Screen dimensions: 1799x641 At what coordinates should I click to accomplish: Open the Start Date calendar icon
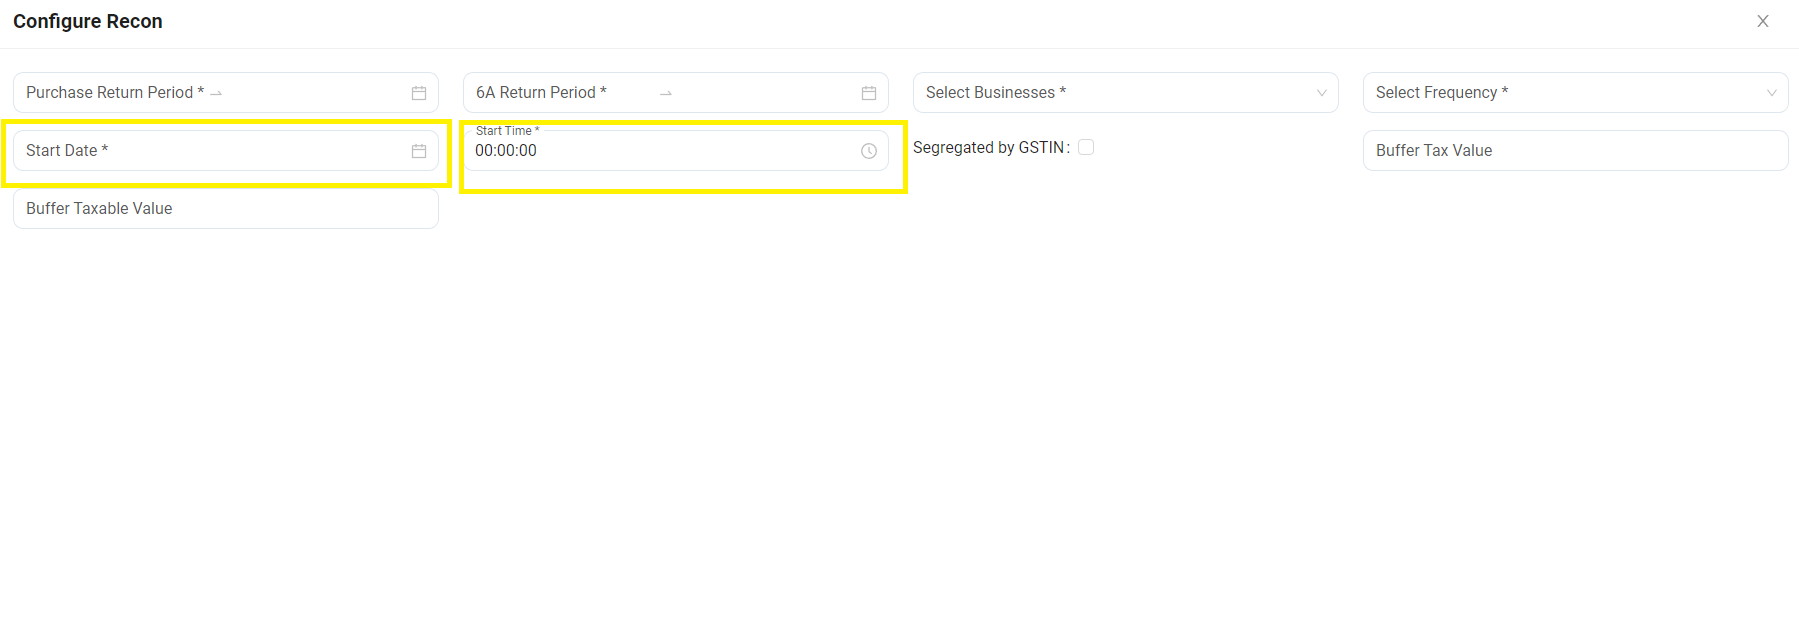tap(419, 151)
